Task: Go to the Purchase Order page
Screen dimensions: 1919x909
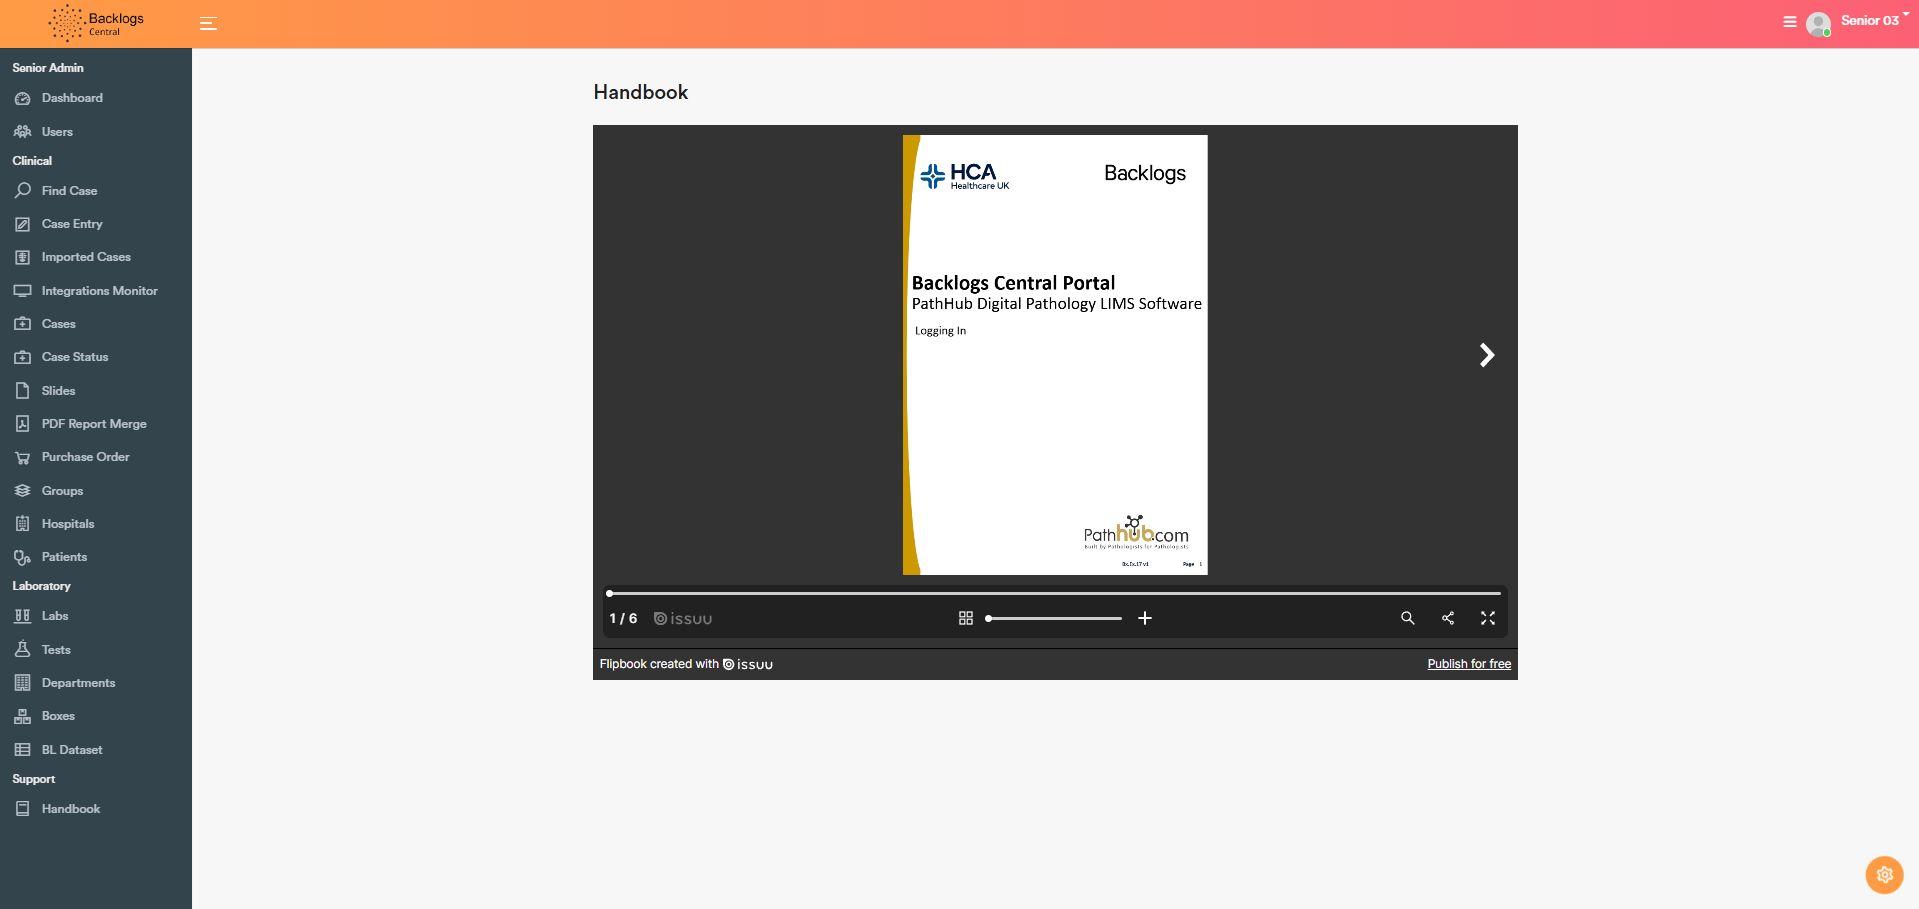Action: click(x=86, y=457)
